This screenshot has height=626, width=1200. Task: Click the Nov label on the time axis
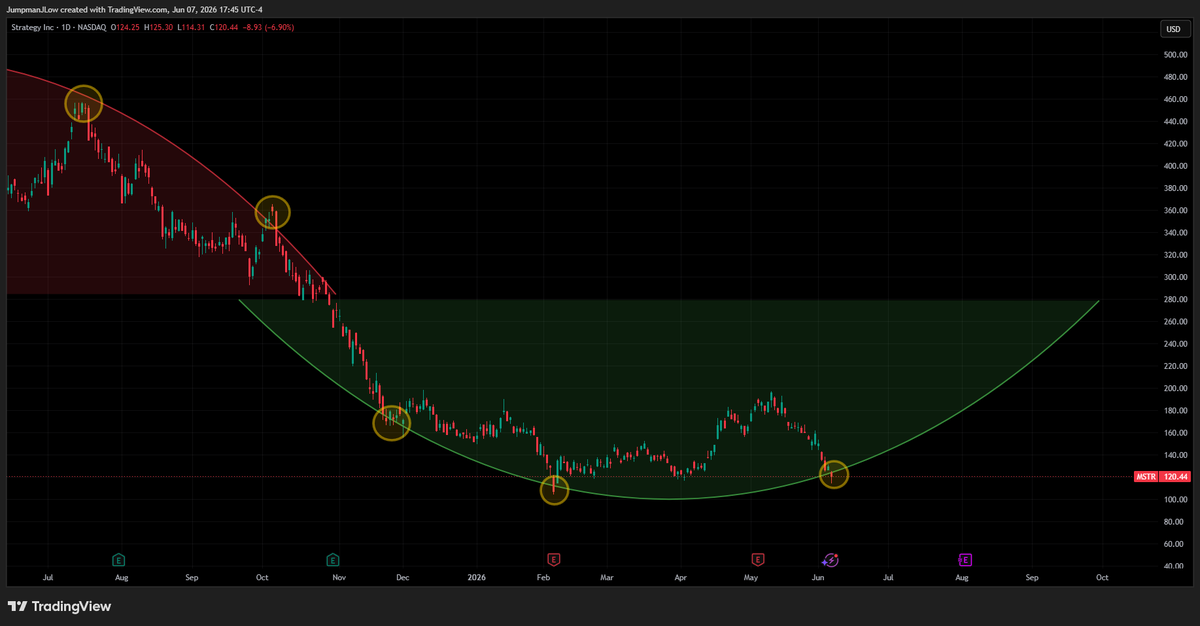point(339,578)
